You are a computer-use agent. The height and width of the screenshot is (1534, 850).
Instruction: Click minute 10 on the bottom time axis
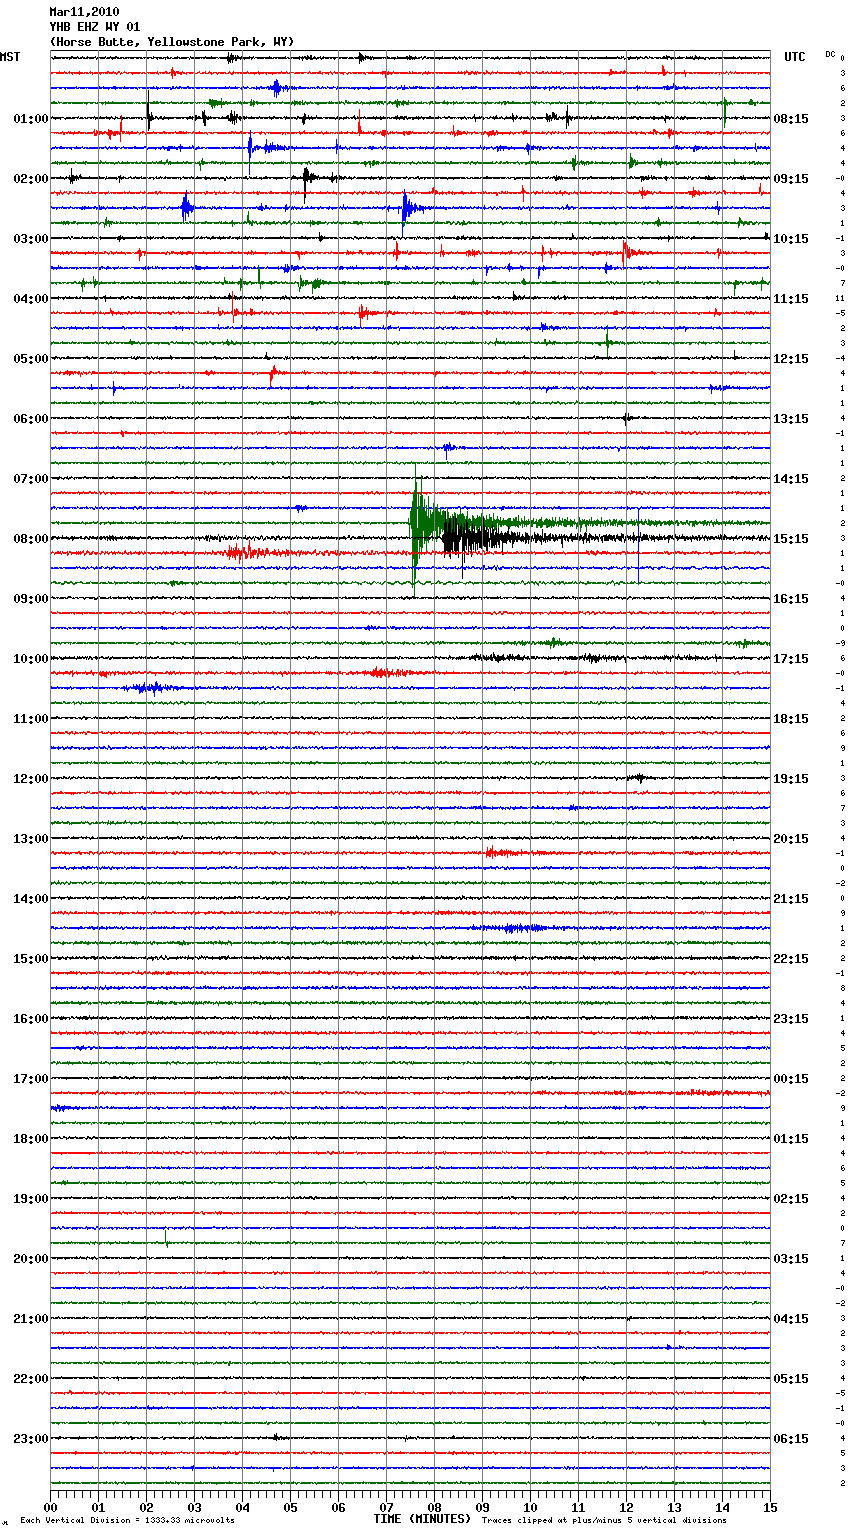[x=530, y=1507]
